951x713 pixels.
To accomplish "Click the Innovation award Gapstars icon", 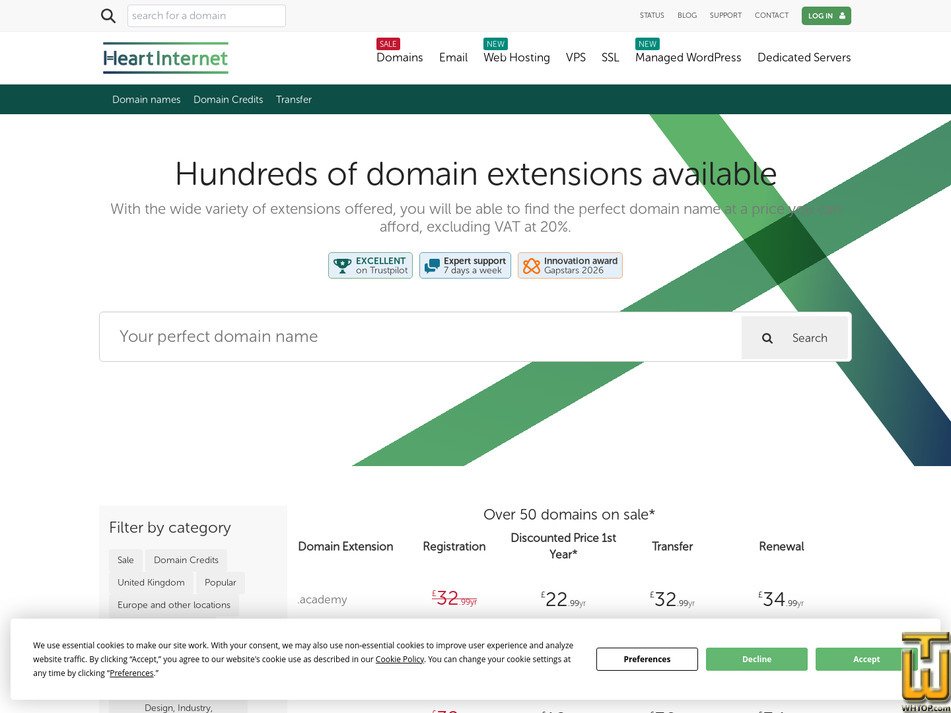I will pyautogui.click(x=531, y=266).
